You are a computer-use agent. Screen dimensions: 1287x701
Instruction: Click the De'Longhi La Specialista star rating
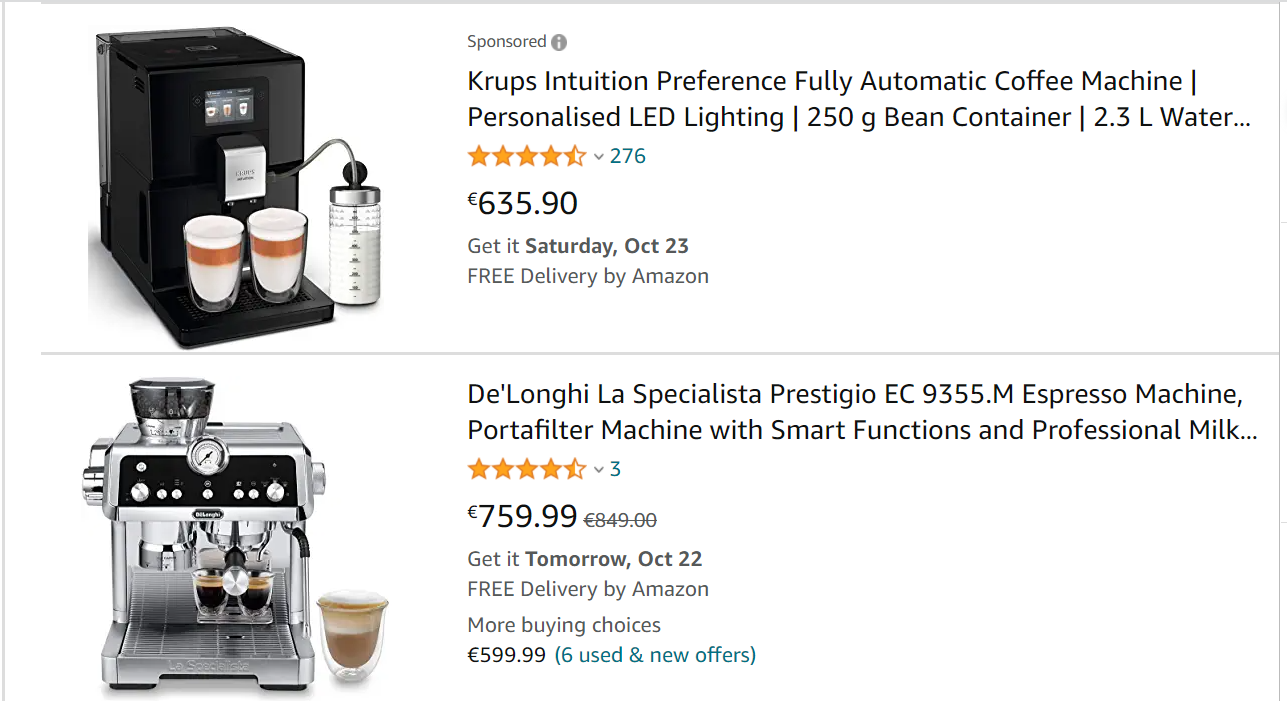pyautogui.click(x=526, y=469)
